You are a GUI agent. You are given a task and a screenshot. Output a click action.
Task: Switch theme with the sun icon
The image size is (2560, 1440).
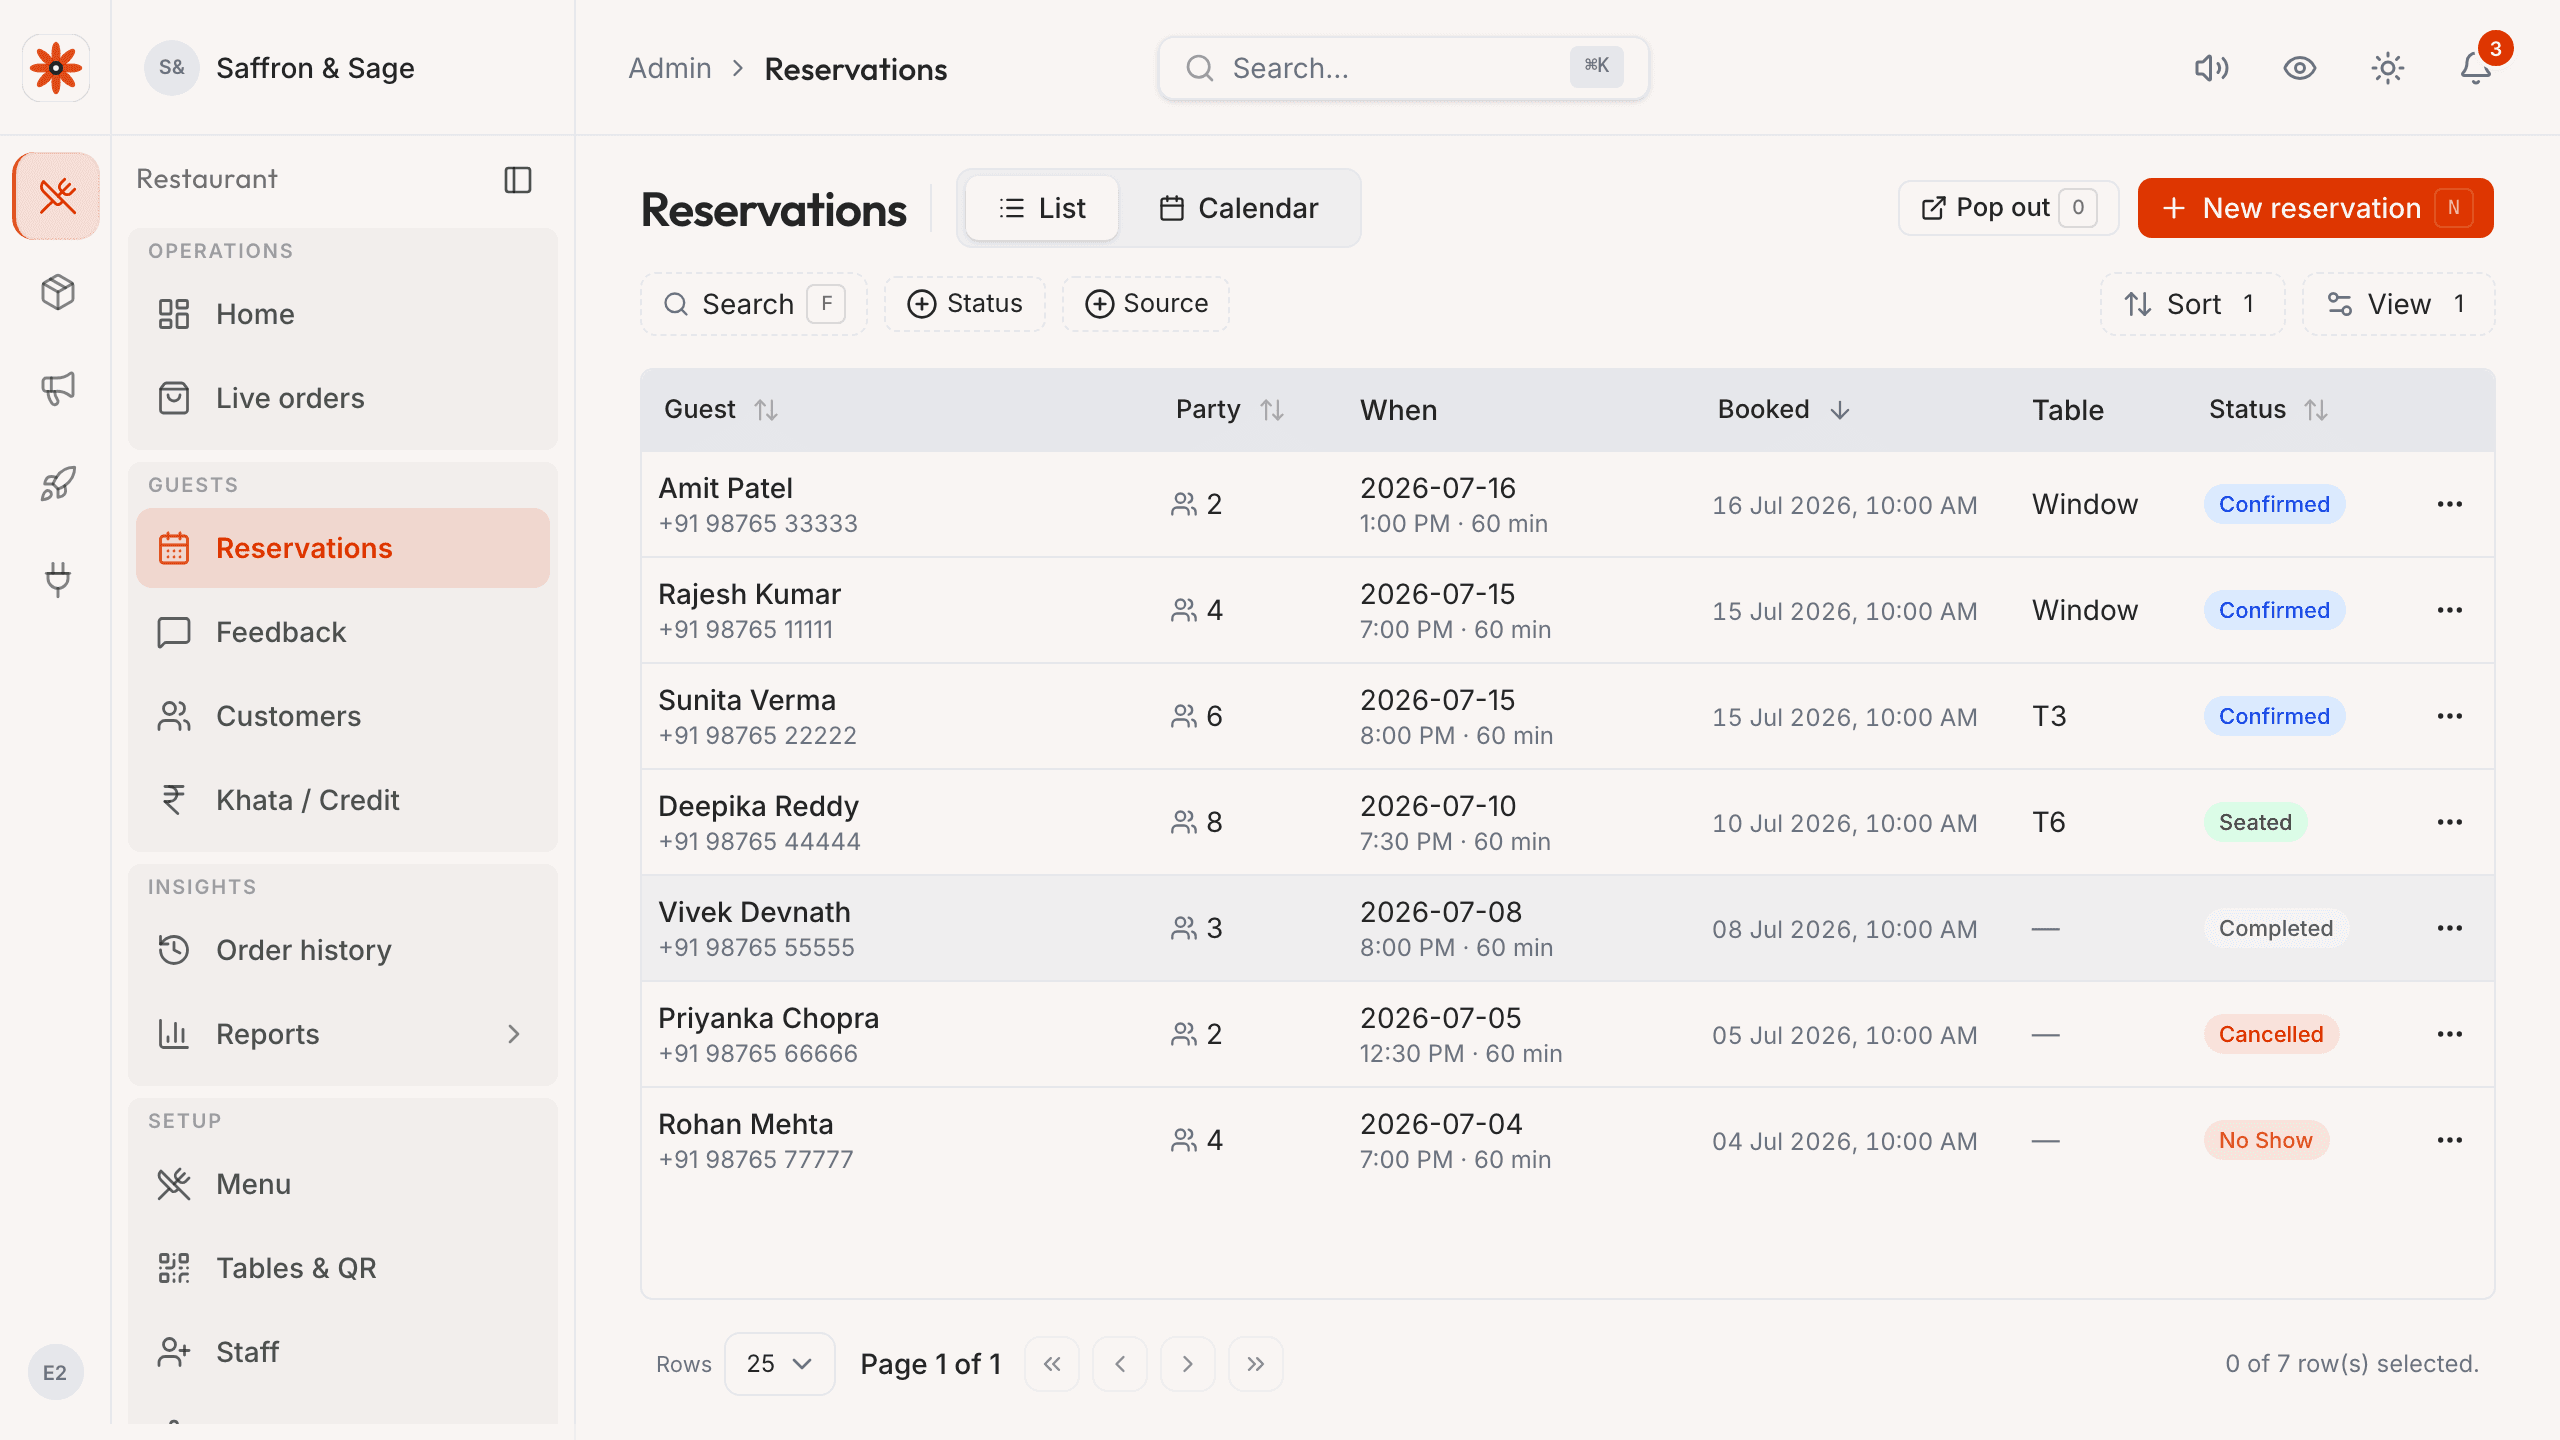(2388, 68)
